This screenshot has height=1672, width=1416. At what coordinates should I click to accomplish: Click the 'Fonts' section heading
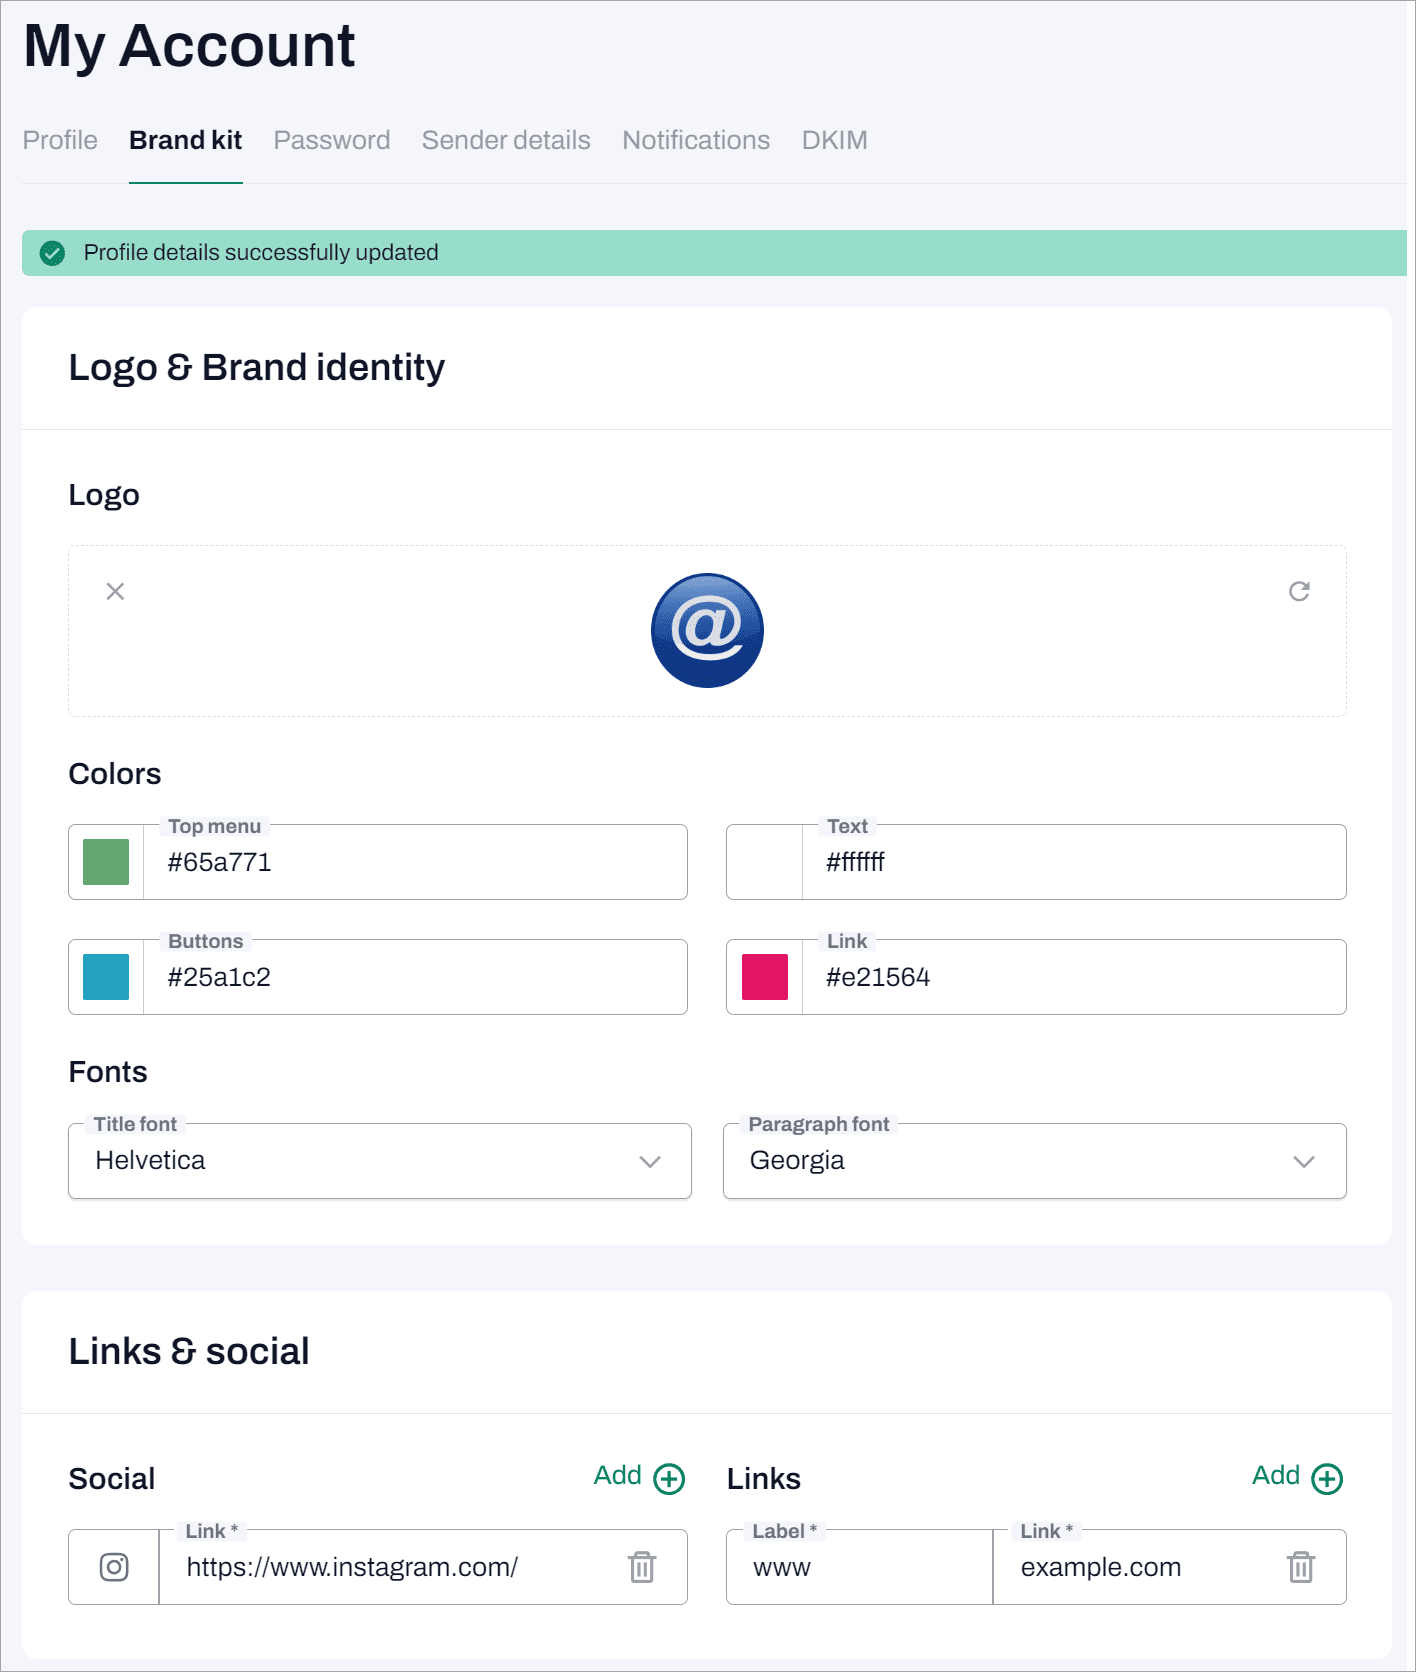(108, 1072)
